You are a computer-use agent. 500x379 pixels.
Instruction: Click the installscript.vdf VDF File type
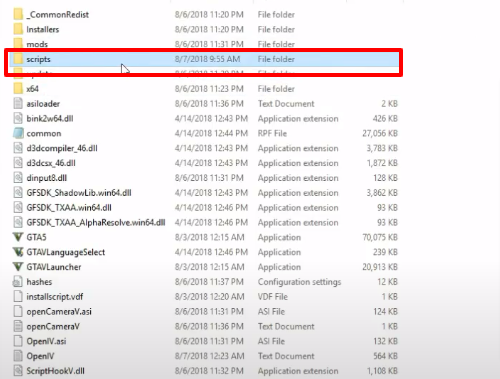[x=273, y=297]
